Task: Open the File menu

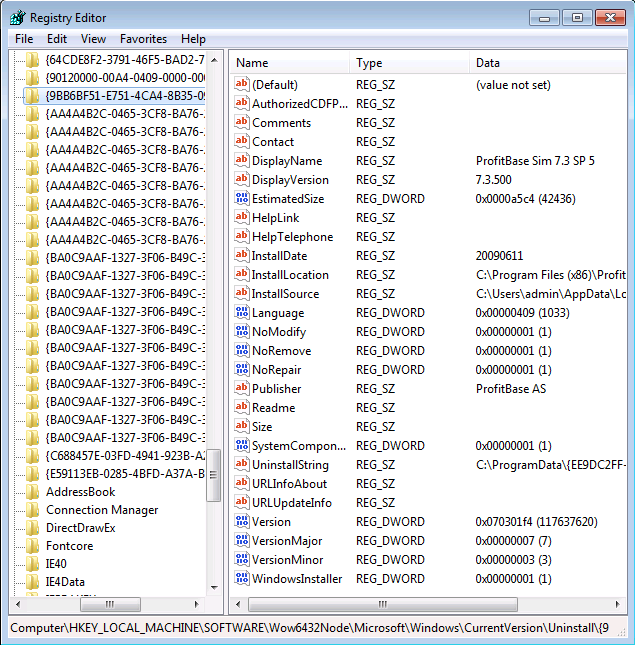Action: tap(24, 39)
